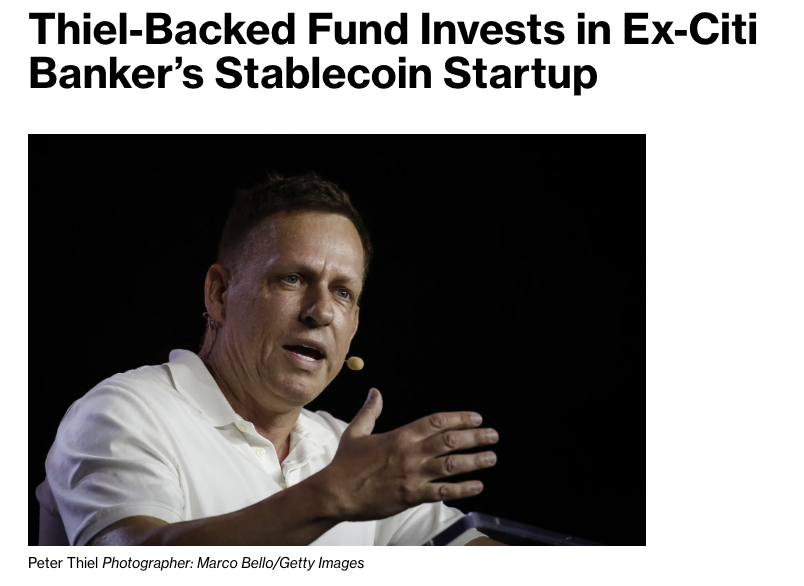This screenshot has height=586, width=804.
Task: Click the headset microphone in the photo
Action: [354, 363]
